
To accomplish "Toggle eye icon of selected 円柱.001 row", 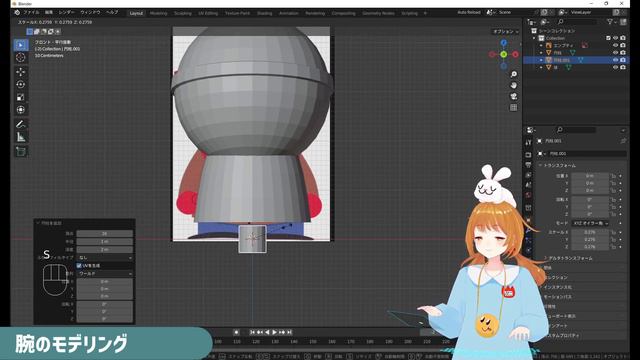I will 616,60.
